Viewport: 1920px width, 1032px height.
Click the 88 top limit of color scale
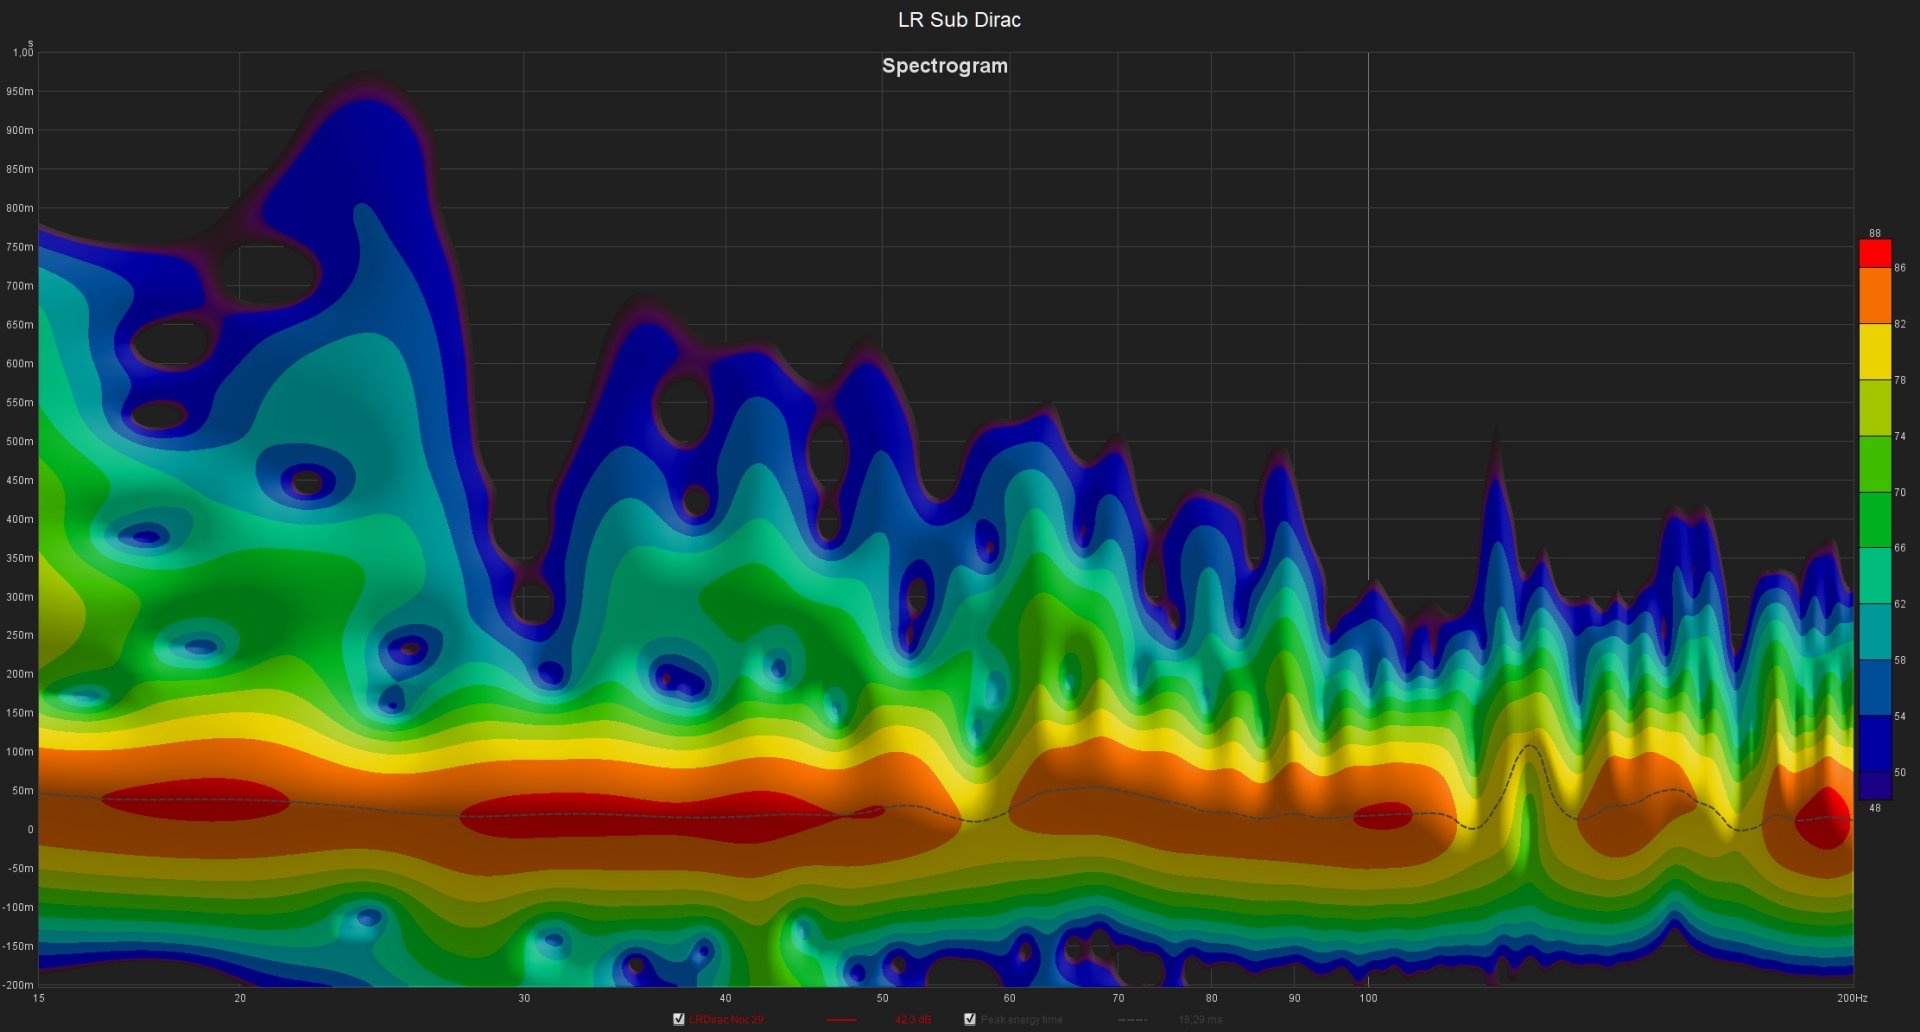point(1874,233)
